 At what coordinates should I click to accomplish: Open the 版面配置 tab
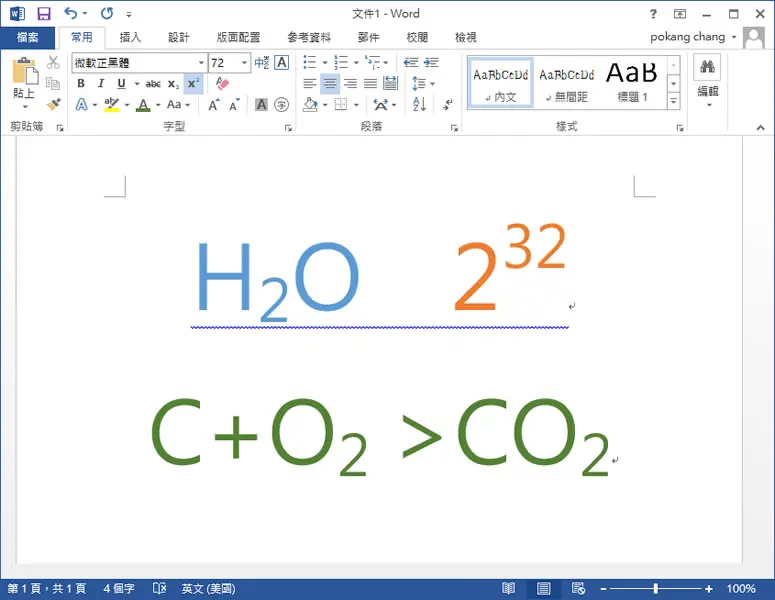(238, 37)
